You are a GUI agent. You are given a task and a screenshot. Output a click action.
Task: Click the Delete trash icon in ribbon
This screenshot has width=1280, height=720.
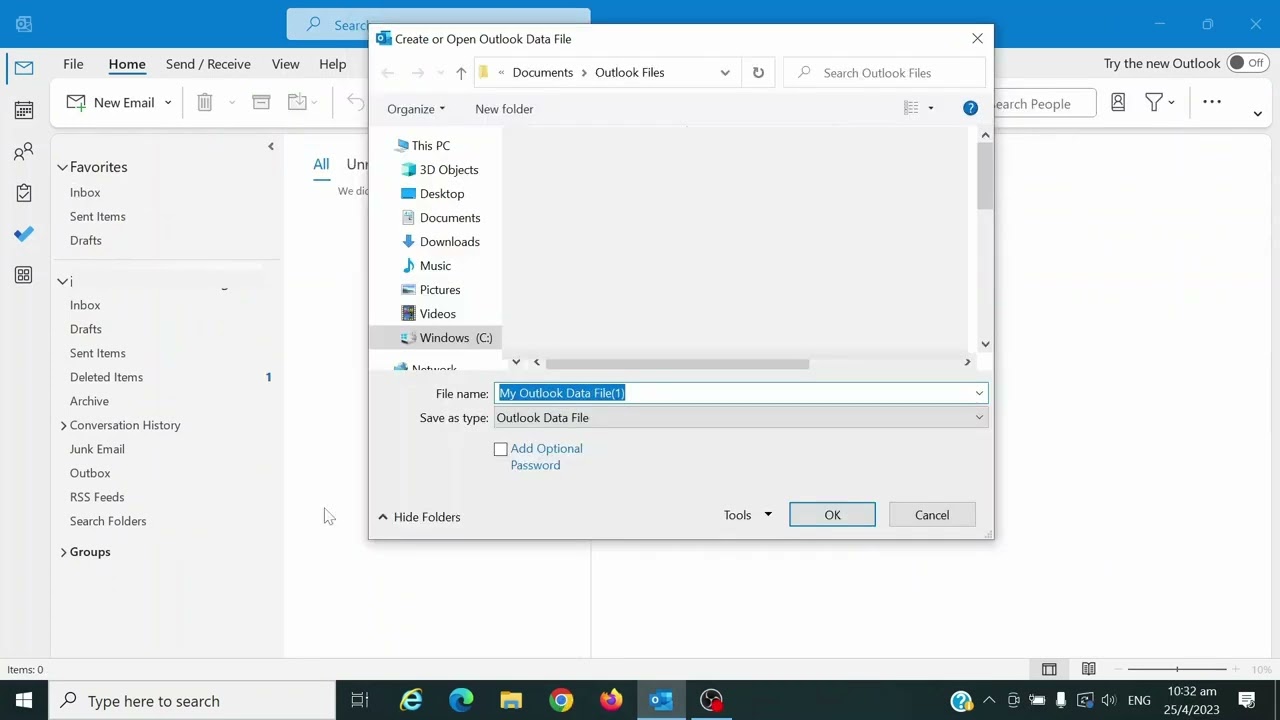205,102
